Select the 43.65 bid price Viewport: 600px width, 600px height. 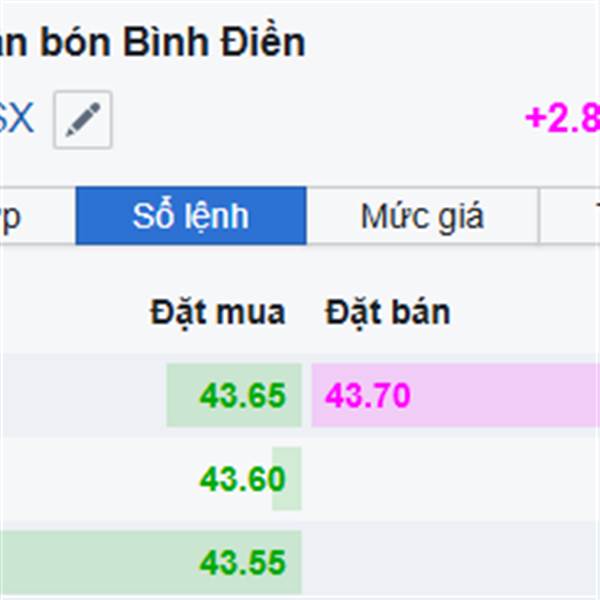243,395
